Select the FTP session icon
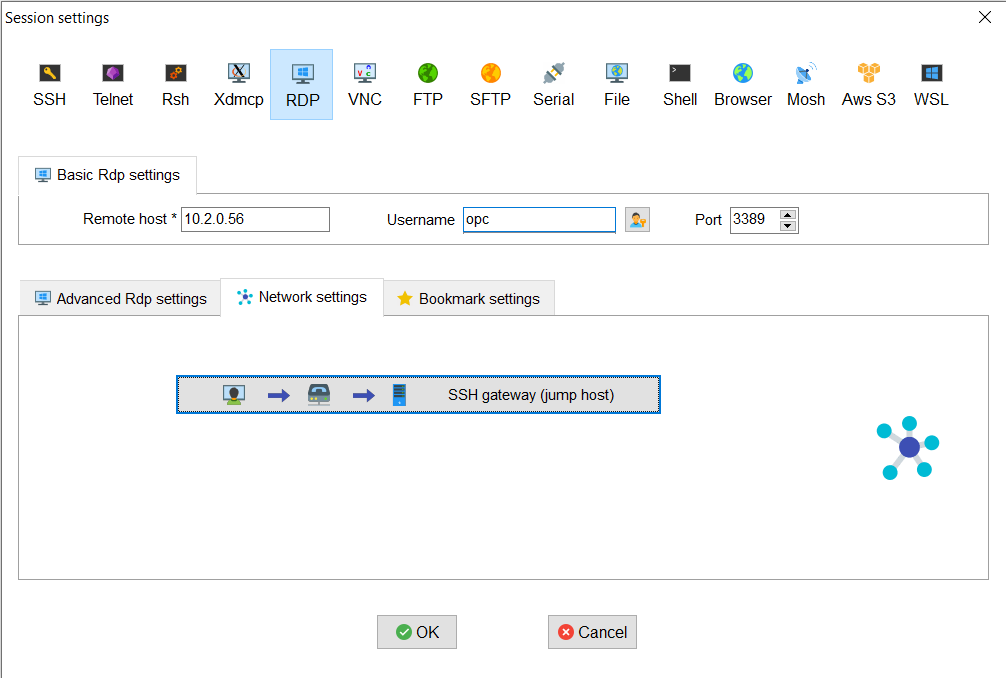Screen dimensions: 1006x678 tap(427, 84)
